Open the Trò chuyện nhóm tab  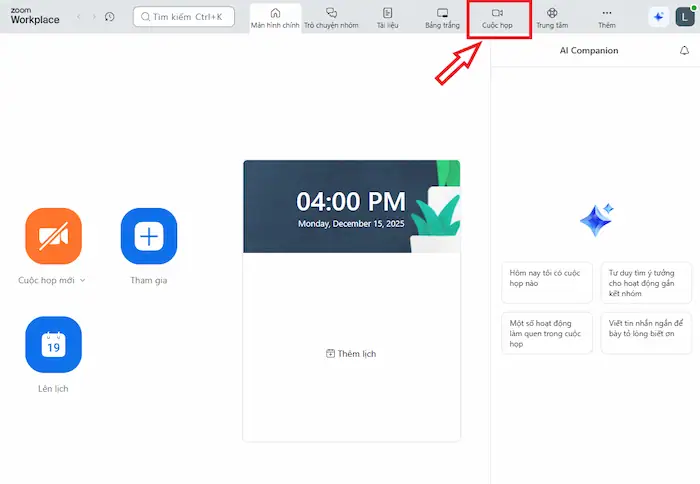(x=331, y=17)
